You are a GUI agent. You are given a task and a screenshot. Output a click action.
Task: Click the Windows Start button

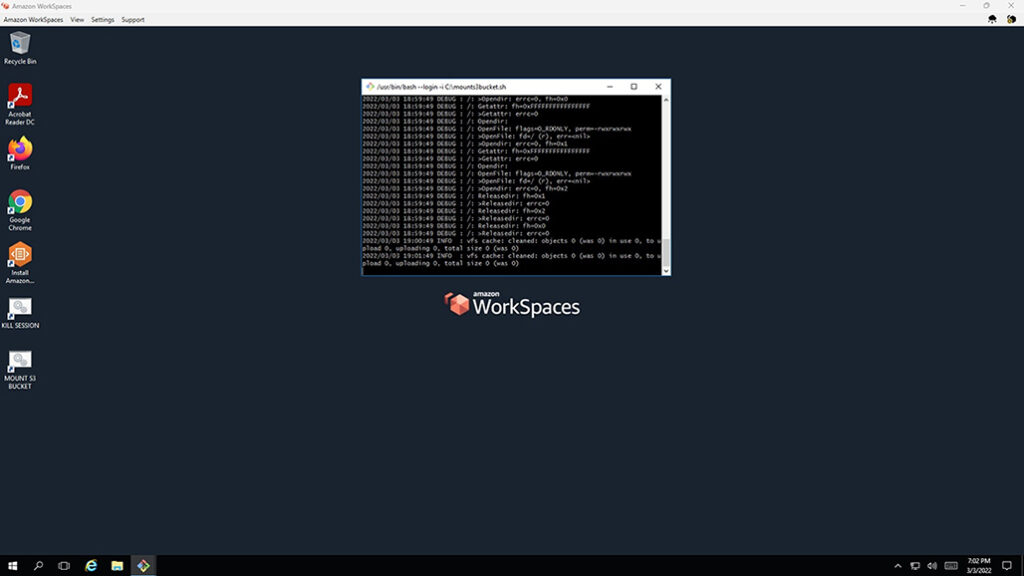click(x=12, y=566)
